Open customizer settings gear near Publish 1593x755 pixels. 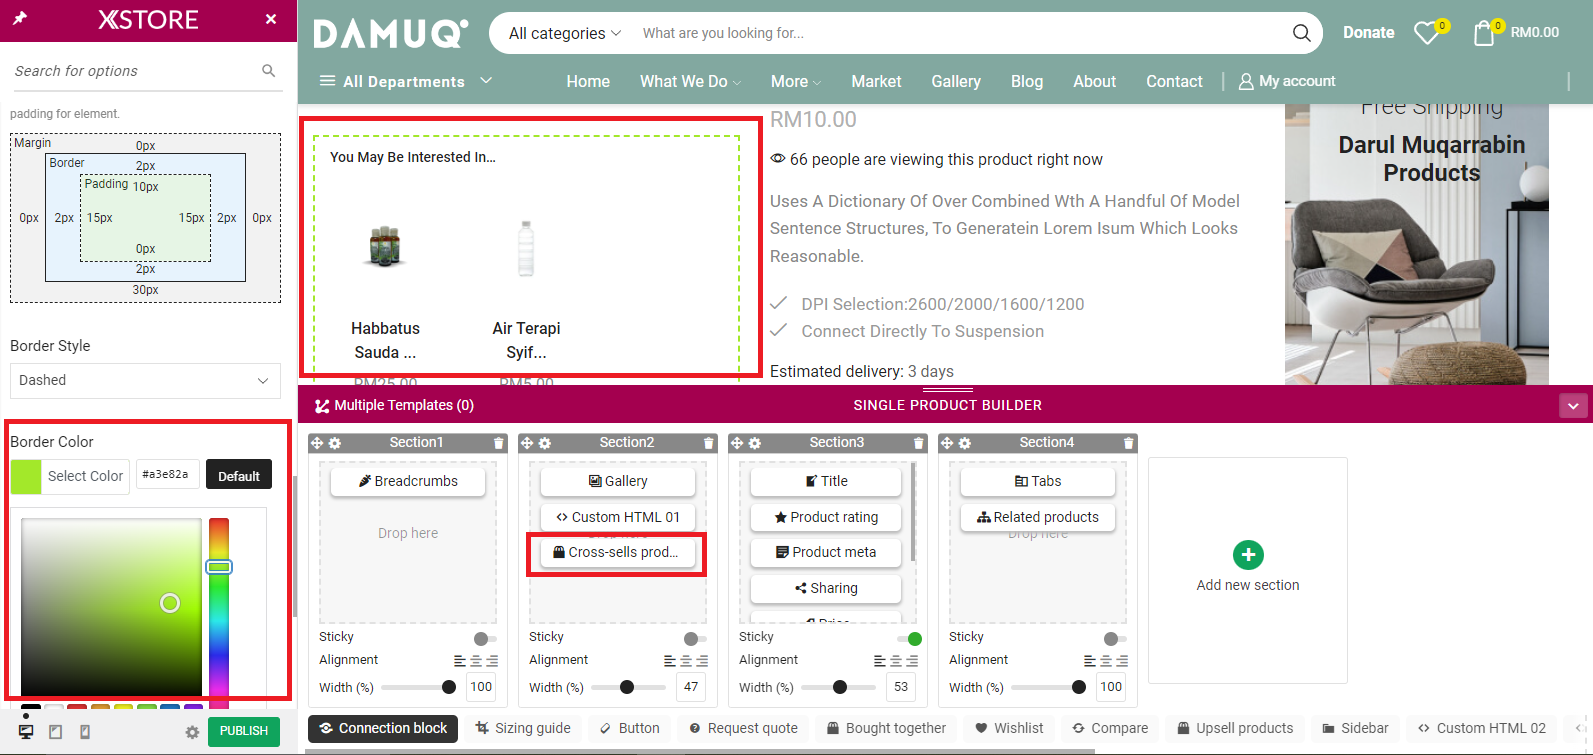[192, 732]
